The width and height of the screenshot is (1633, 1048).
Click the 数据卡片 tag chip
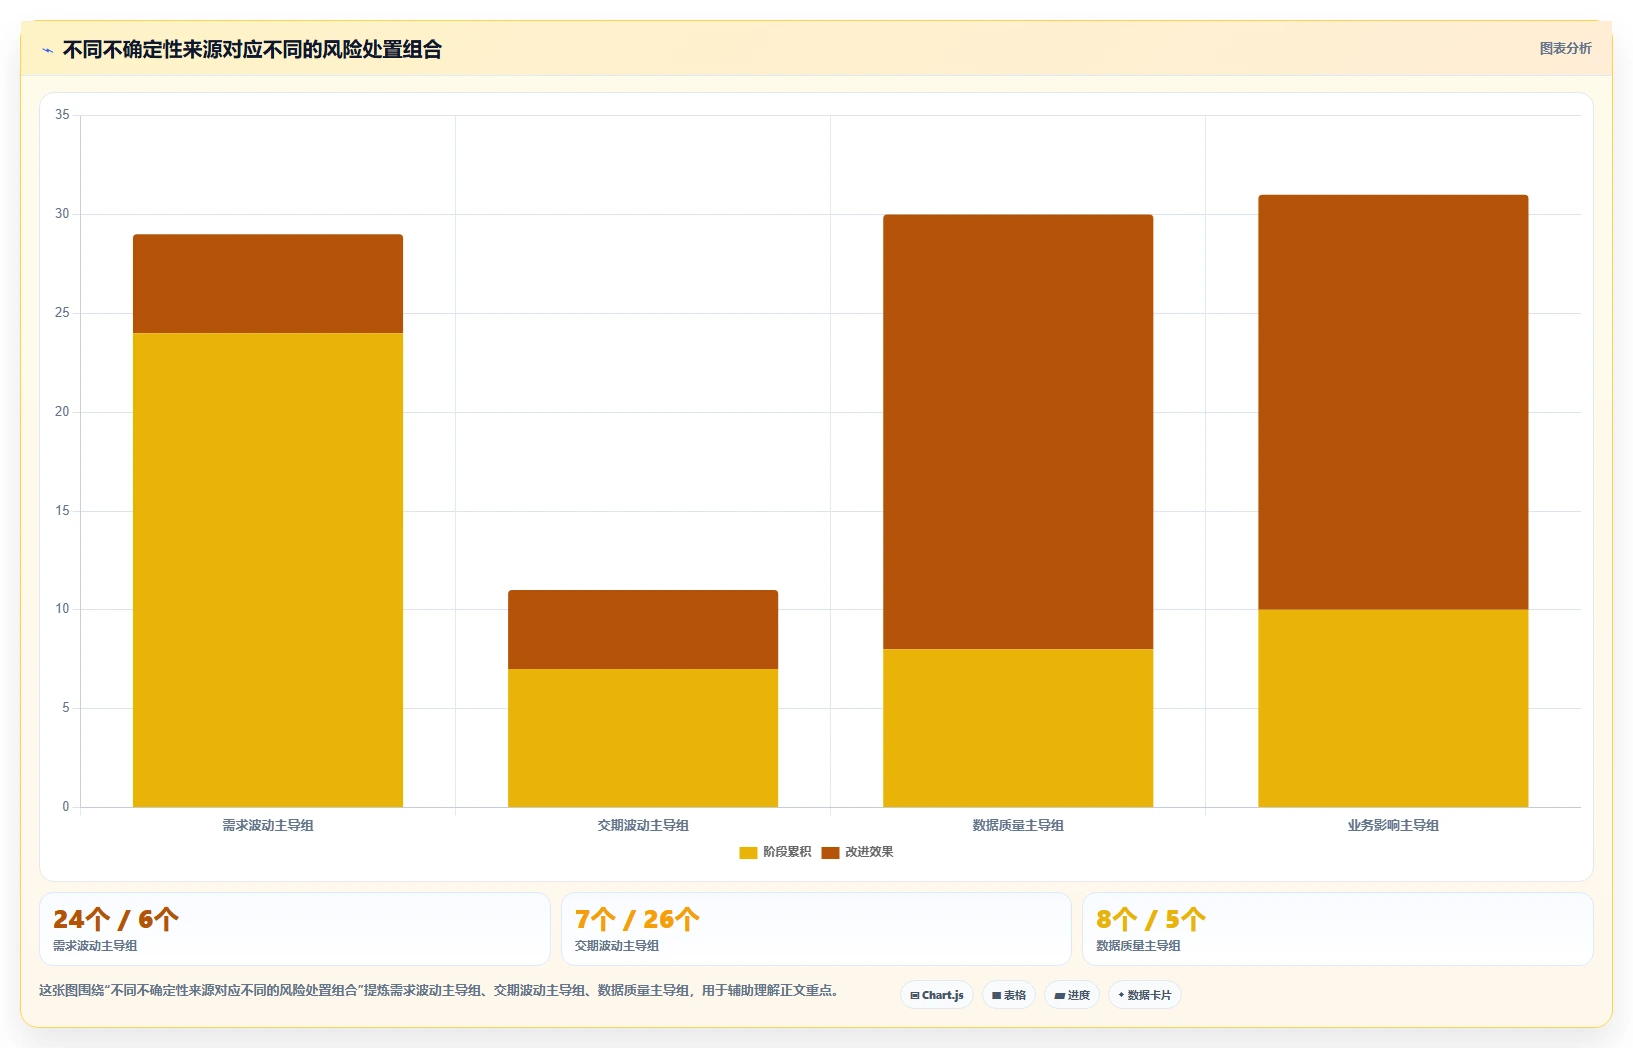coord(1145,995)
